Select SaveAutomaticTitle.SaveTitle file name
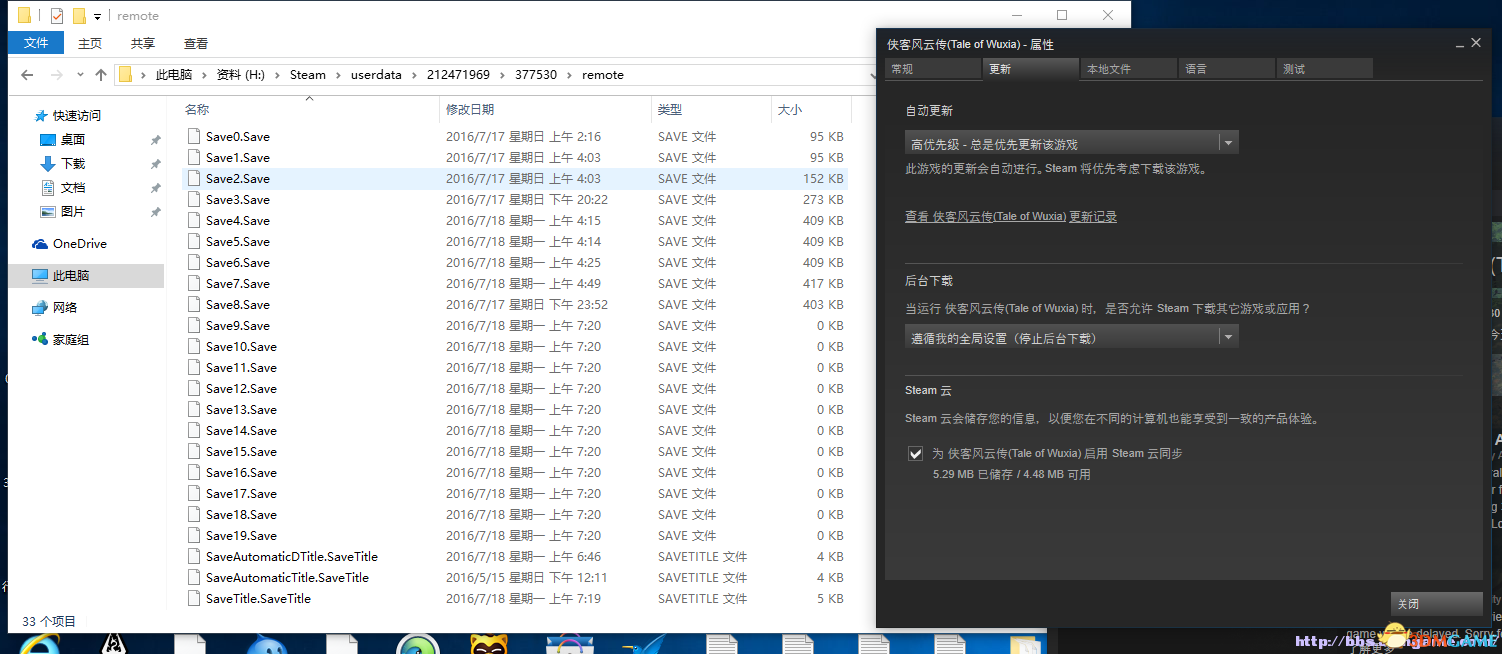This screenshot has width=1502, height=654. point(287,577)
